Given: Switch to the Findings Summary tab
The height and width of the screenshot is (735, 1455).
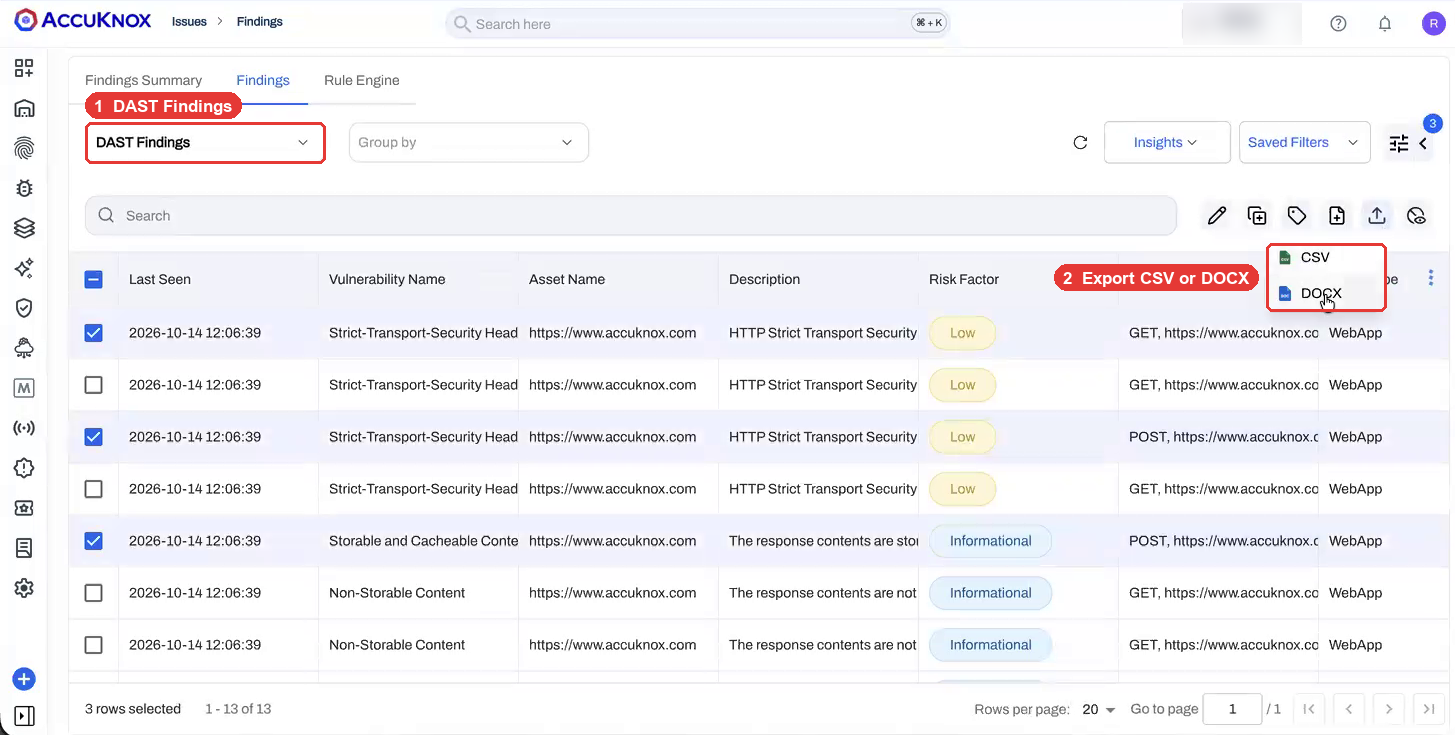Looking at the screenshot, I should (x=143, y=80).
